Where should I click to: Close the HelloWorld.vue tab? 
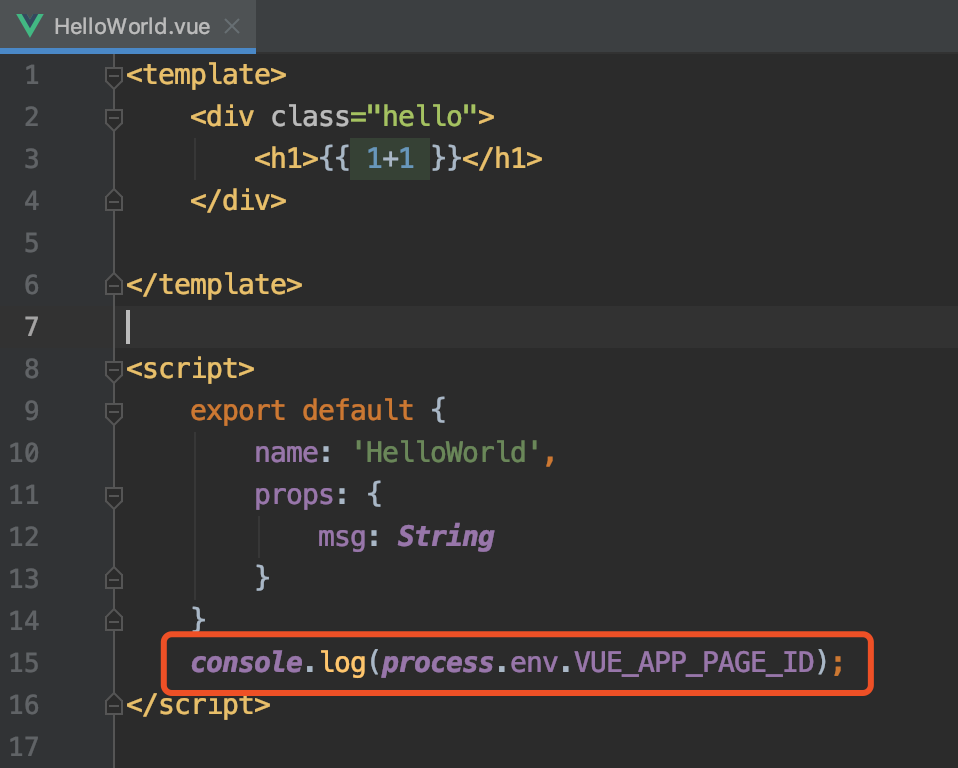pos(232,26)
